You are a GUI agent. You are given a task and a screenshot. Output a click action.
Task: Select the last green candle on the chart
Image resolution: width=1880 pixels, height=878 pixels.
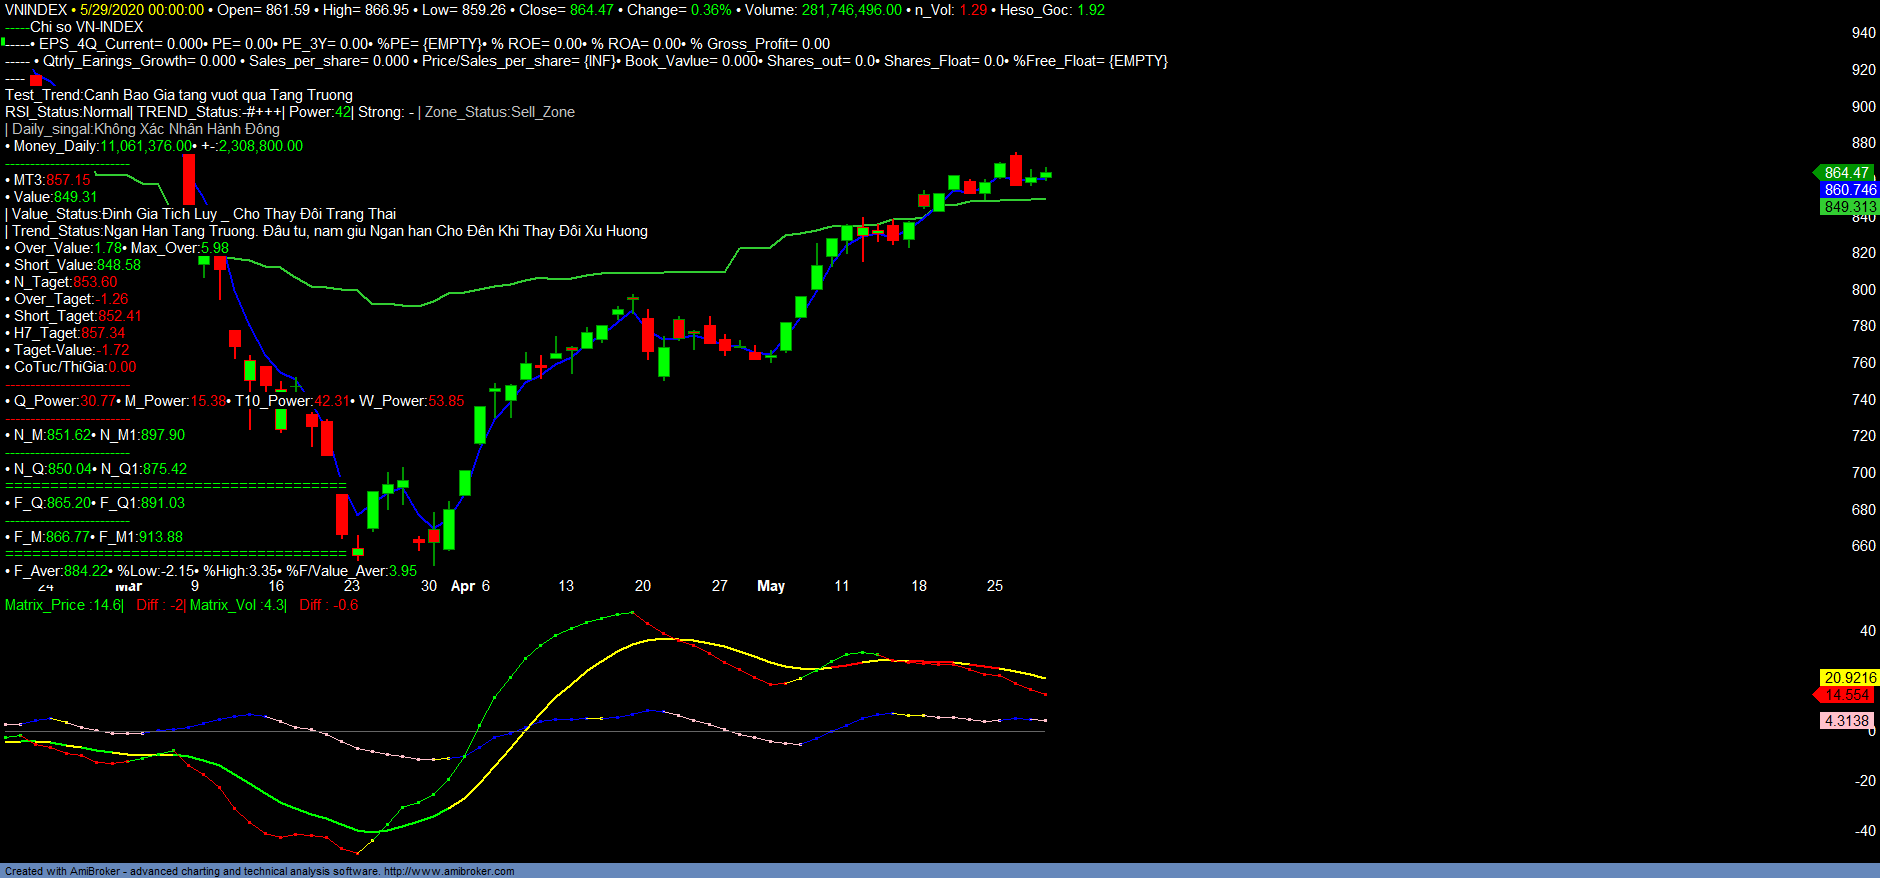(x=1046, y=174)
